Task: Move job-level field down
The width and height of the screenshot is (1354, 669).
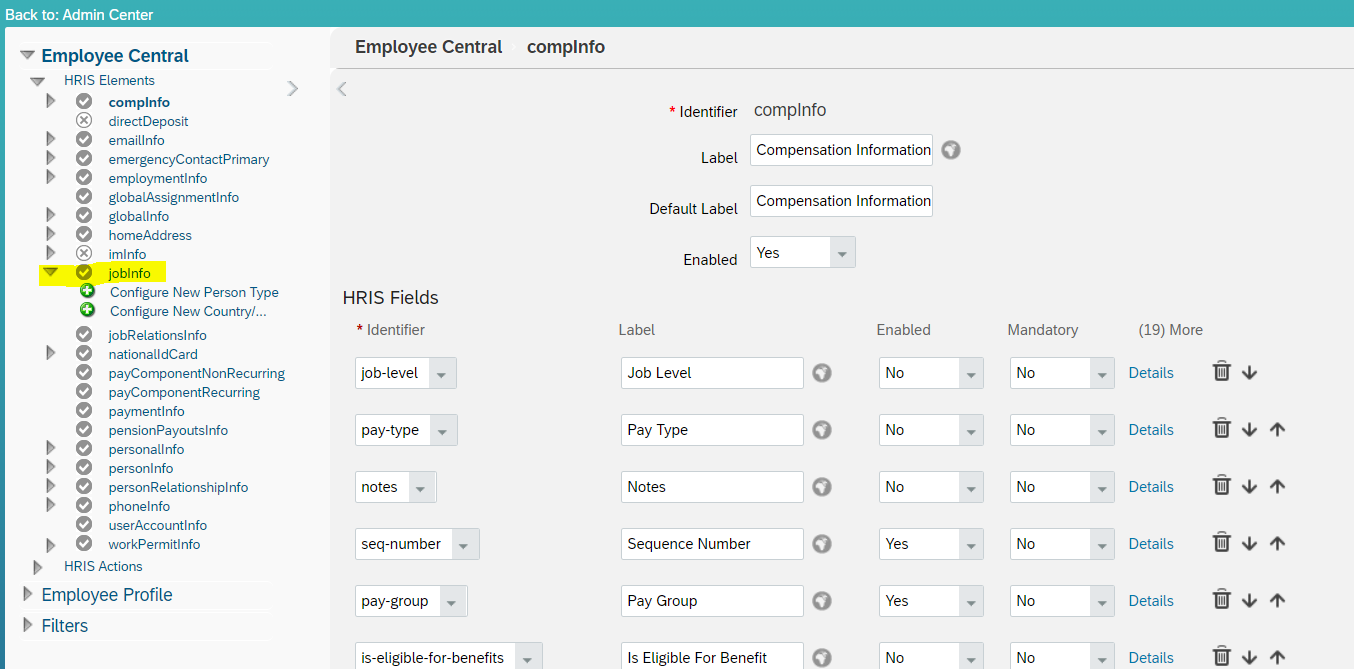Action: click(1249, 372)
